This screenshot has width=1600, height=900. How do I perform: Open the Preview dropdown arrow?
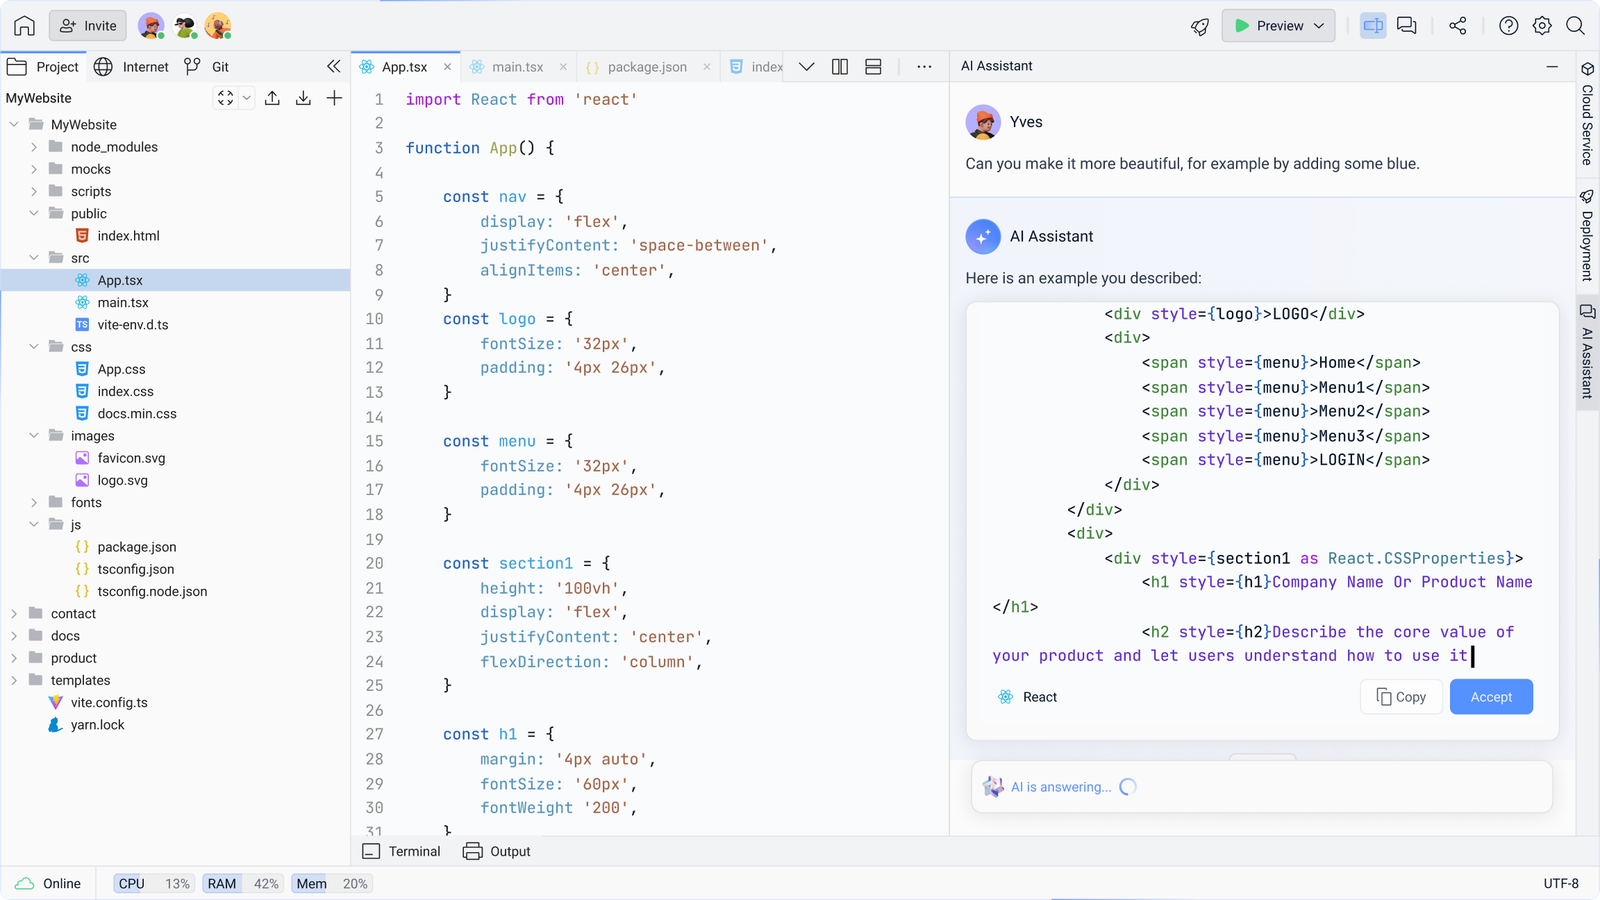coord(1319,26)
